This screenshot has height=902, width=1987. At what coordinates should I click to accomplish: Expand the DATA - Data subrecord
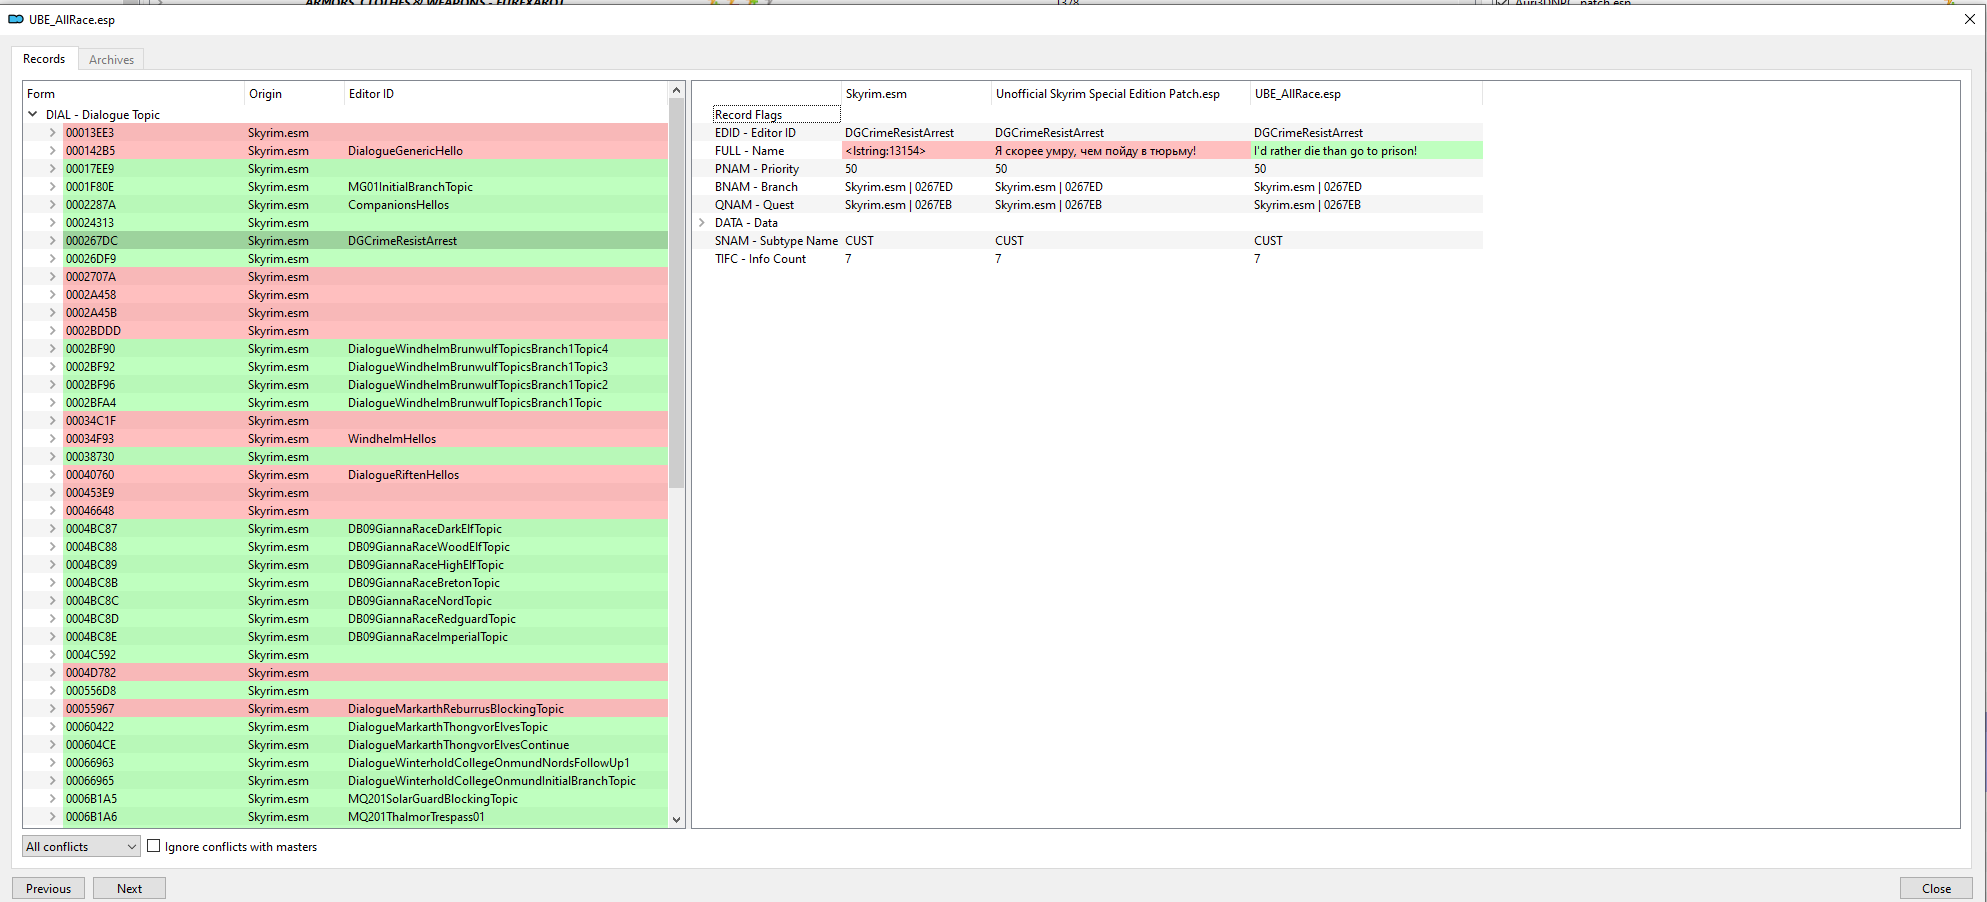[x=702, y=223]
